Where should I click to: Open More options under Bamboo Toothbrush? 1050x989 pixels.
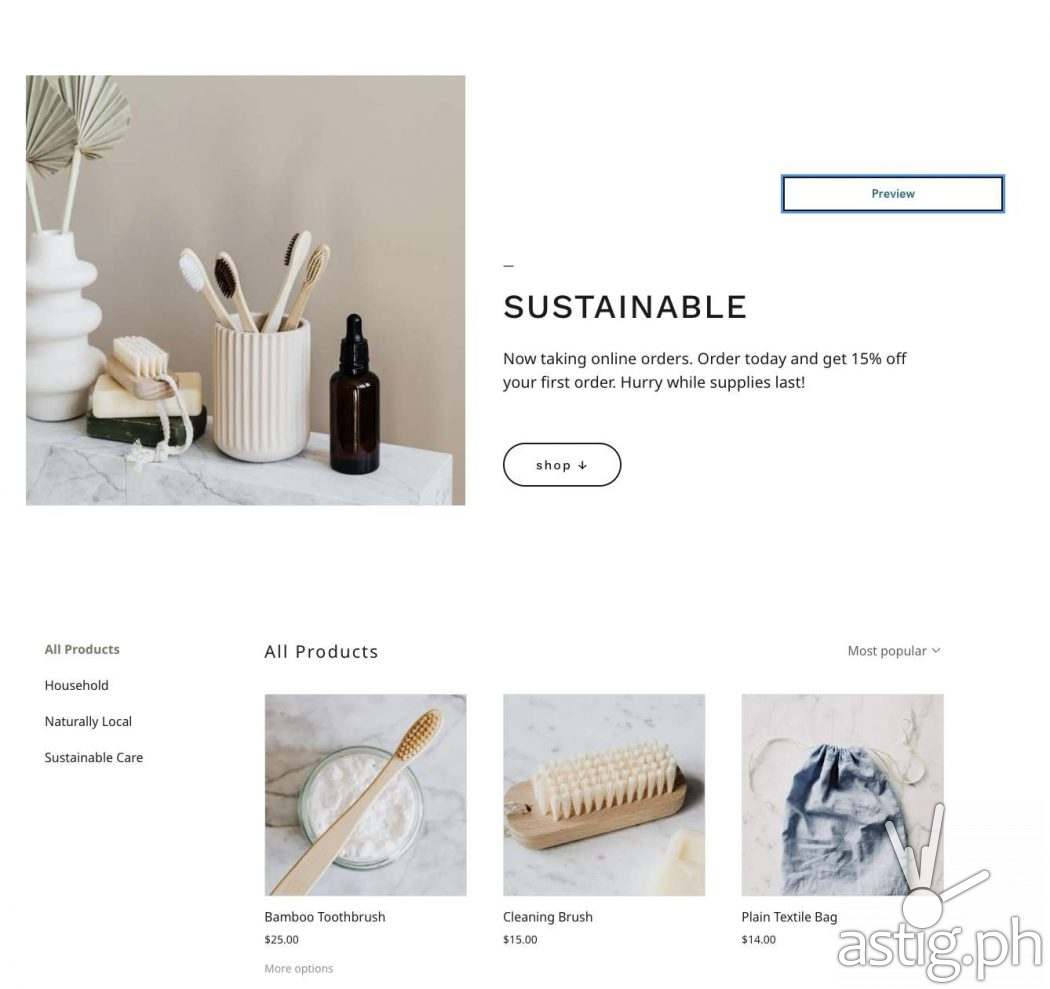pos(299,968)
